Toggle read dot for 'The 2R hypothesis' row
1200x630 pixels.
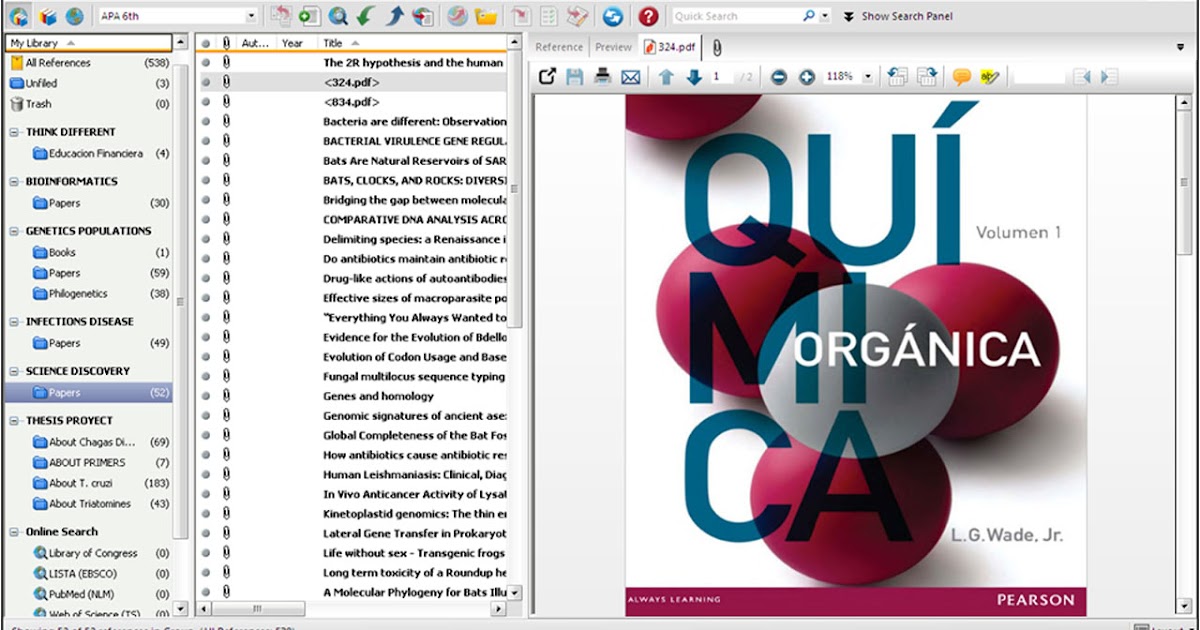(206, 62)
